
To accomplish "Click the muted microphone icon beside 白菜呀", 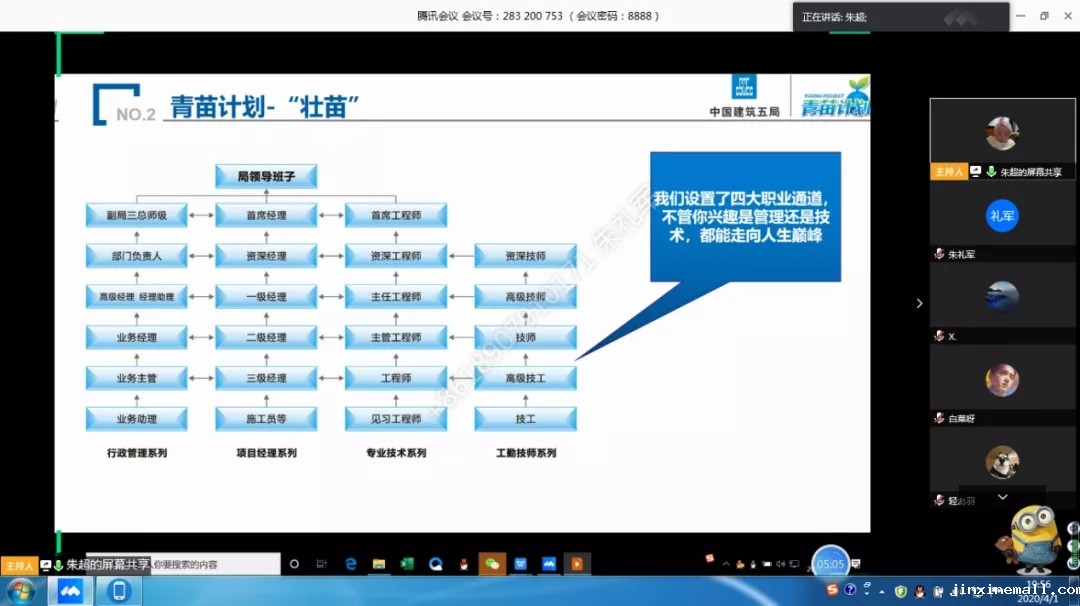I will coord(939,418).
